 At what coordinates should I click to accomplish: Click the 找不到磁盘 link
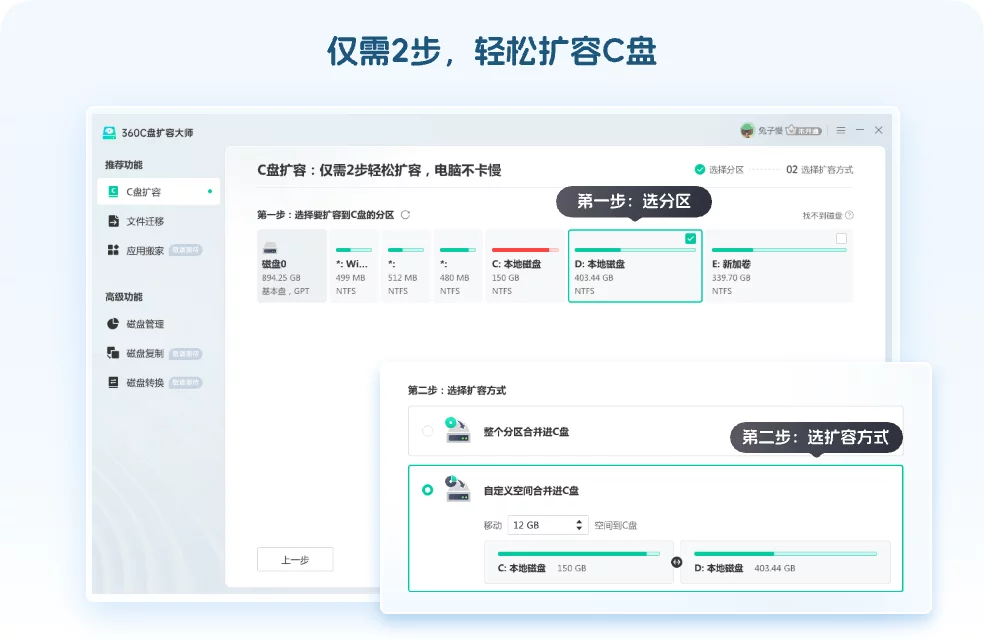[822, 215]
